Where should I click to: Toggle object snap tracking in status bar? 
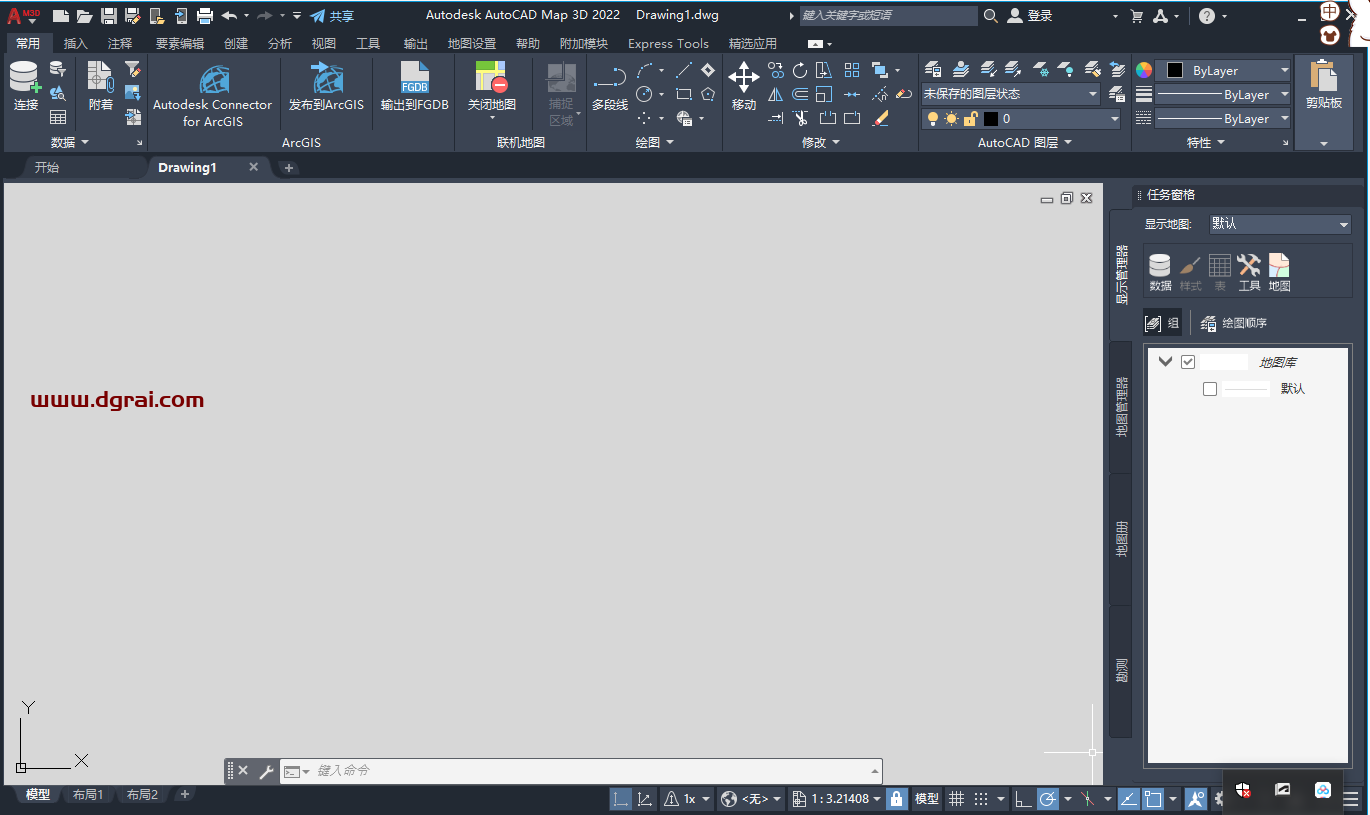[x=1128, y=799]
